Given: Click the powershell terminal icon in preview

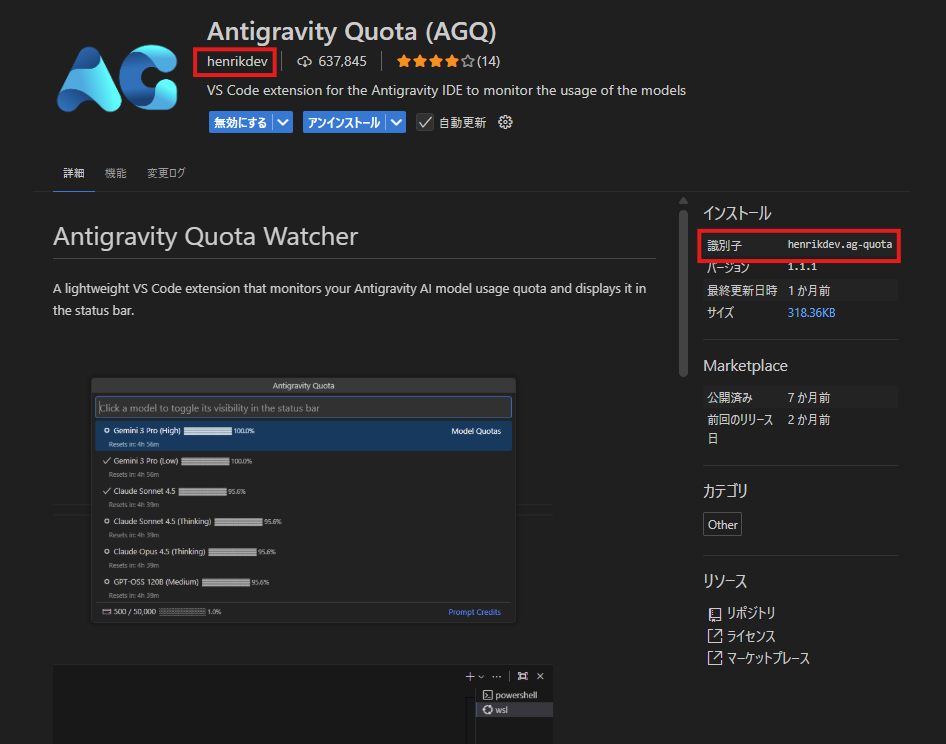Looking at the screenshot, I should pyautogui.click(x=487, y=695).
